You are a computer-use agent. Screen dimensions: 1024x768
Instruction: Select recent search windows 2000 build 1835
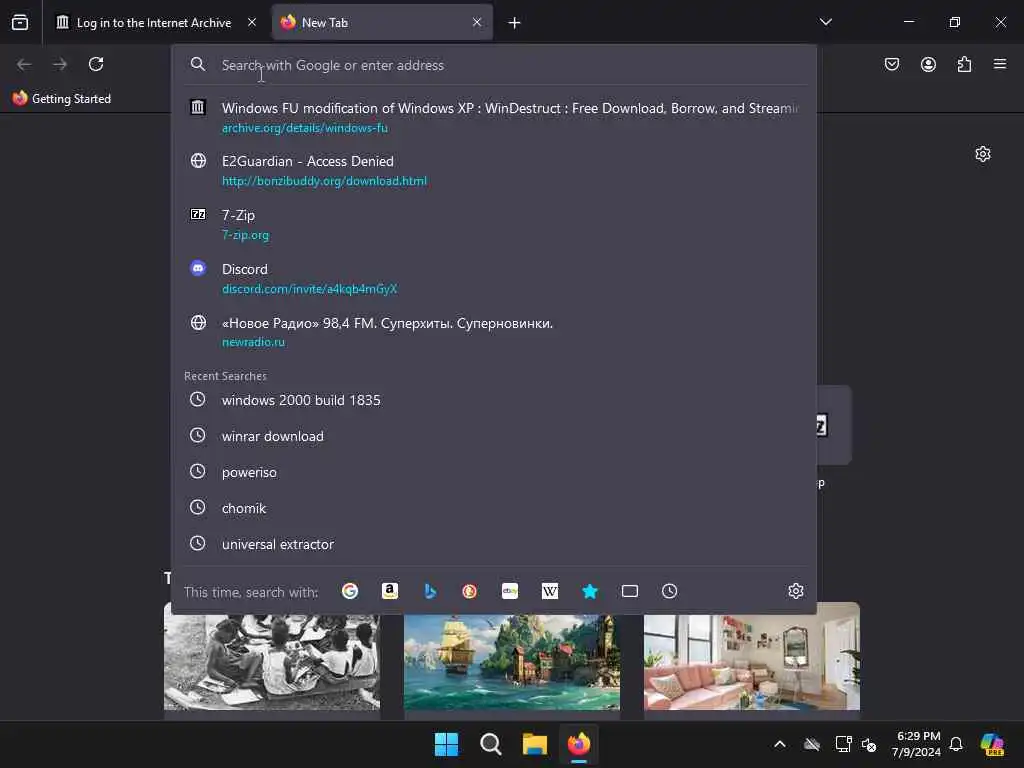point(494,400)
